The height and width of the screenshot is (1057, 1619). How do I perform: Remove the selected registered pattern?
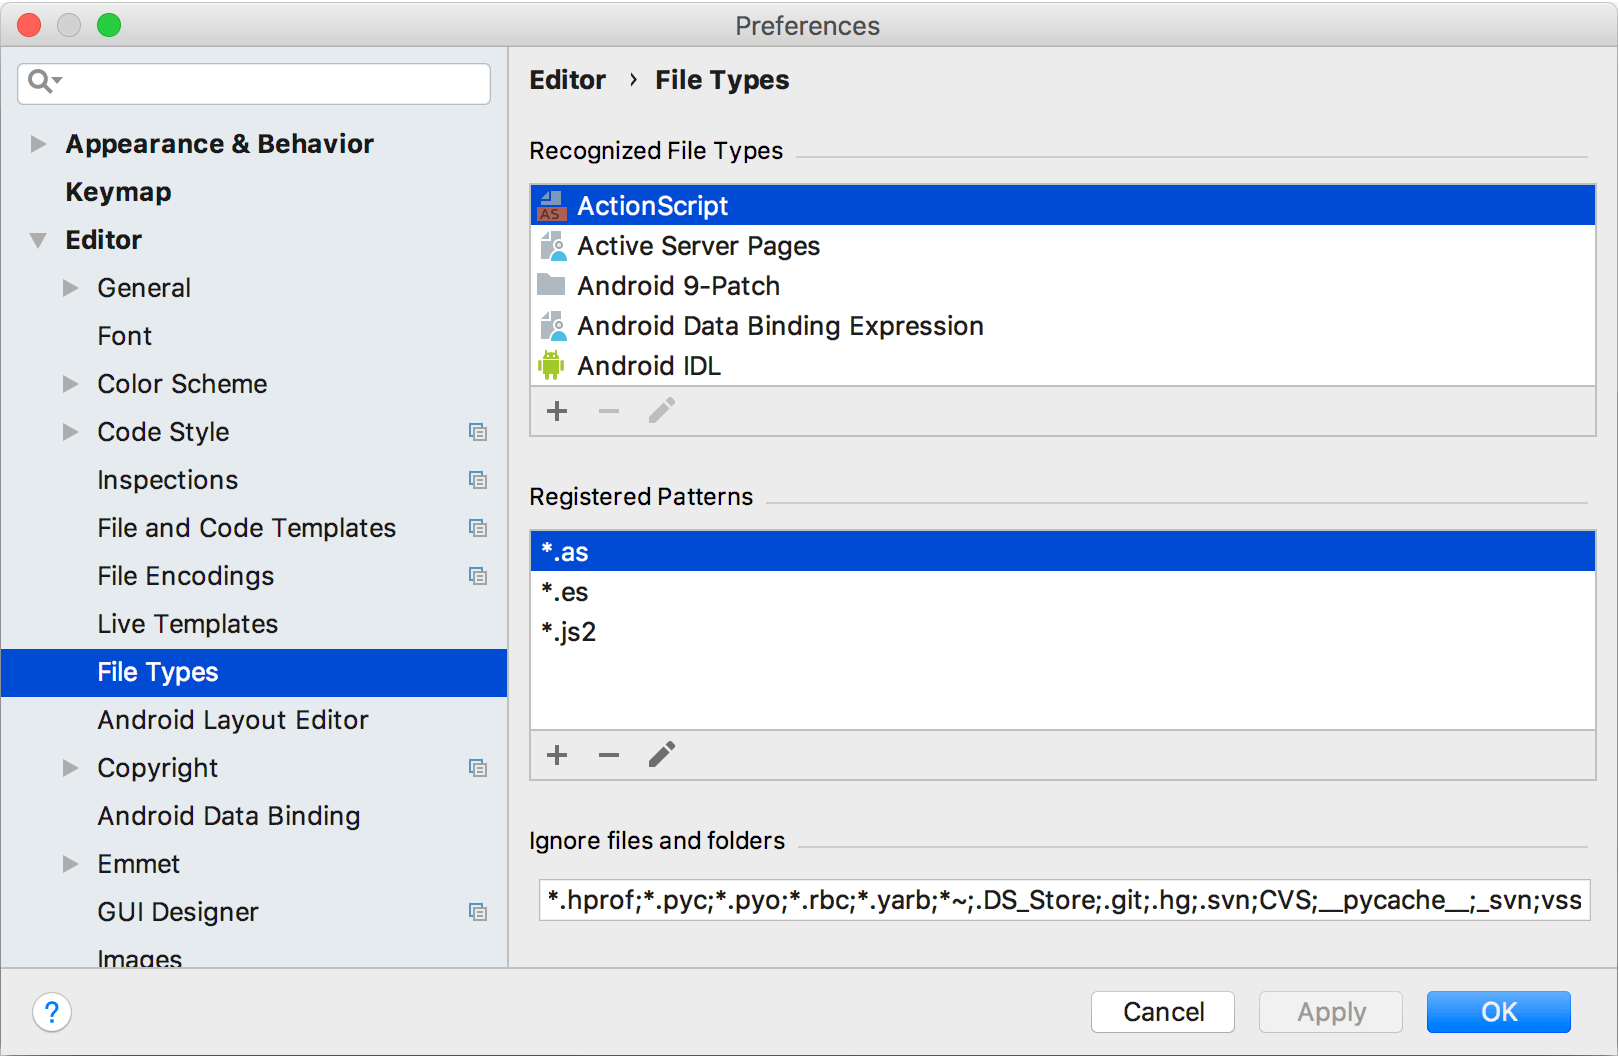pos(609,755)
